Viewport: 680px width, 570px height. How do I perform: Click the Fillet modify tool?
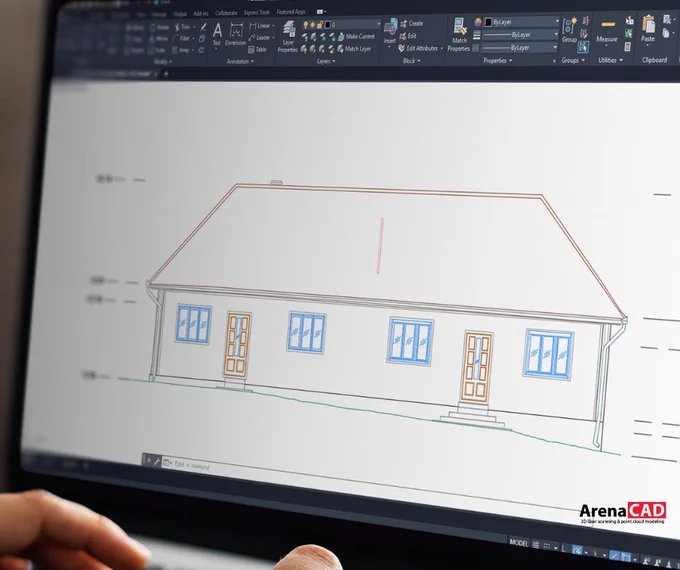[181, 39]
